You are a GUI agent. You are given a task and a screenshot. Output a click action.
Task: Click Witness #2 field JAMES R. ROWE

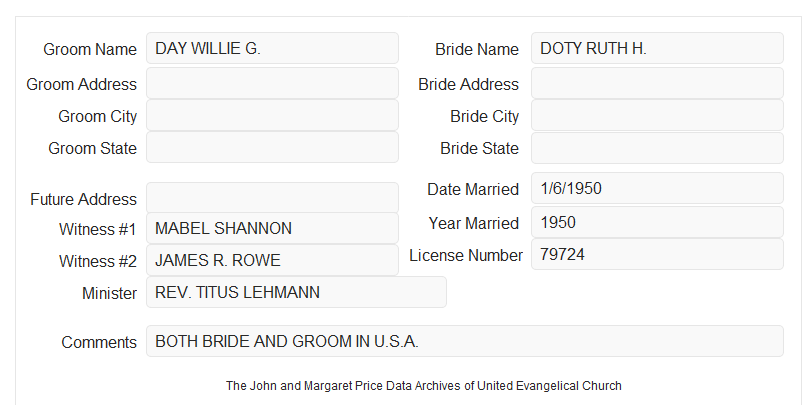(x=272, y=260)
